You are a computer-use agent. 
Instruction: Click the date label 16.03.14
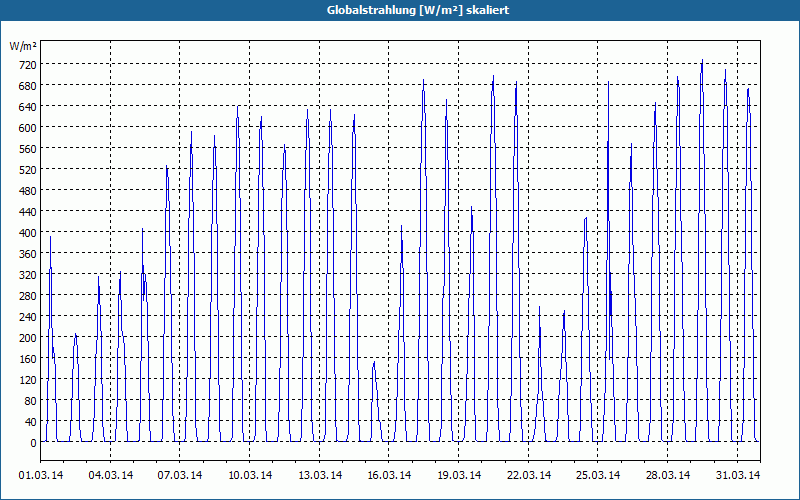point(389,476)
